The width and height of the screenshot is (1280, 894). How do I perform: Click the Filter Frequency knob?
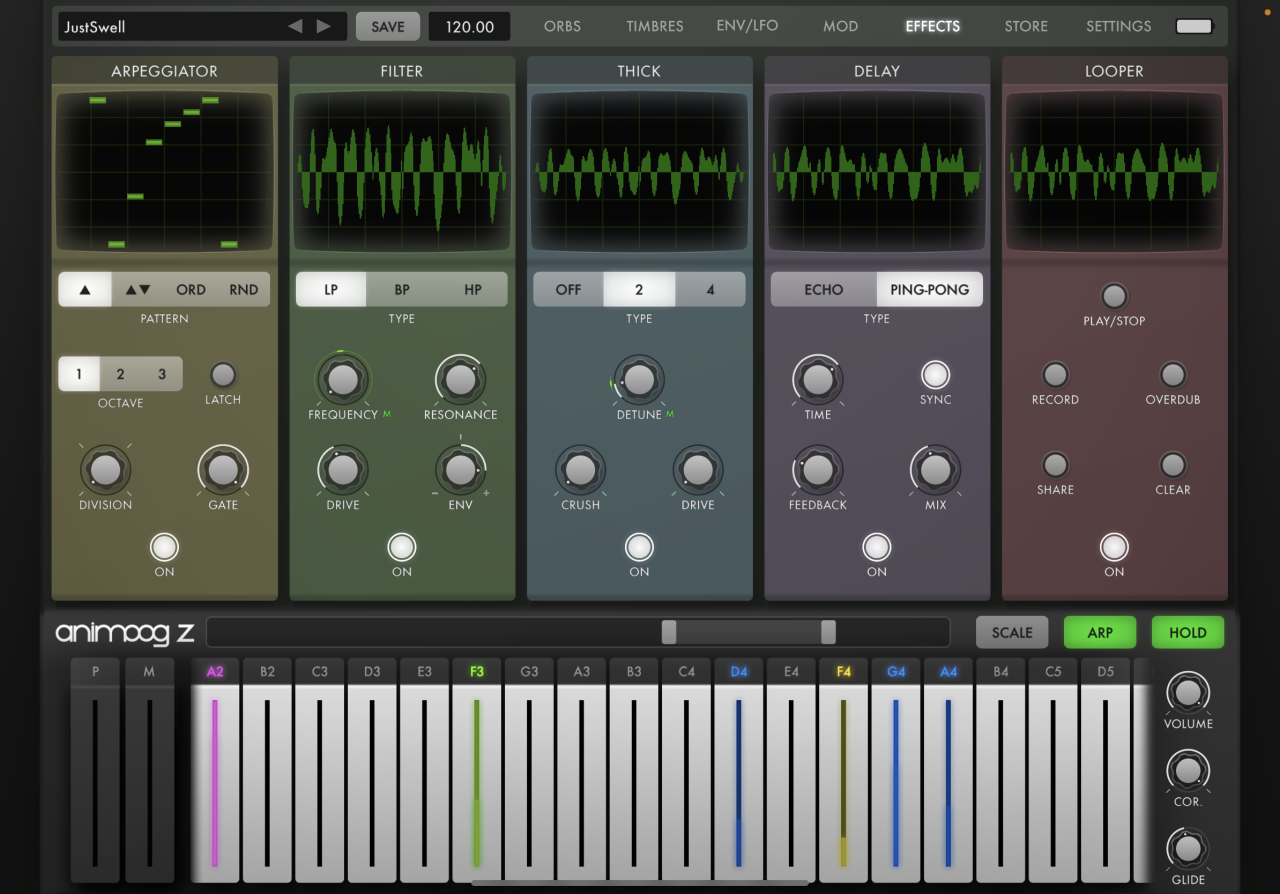[343, 379]
